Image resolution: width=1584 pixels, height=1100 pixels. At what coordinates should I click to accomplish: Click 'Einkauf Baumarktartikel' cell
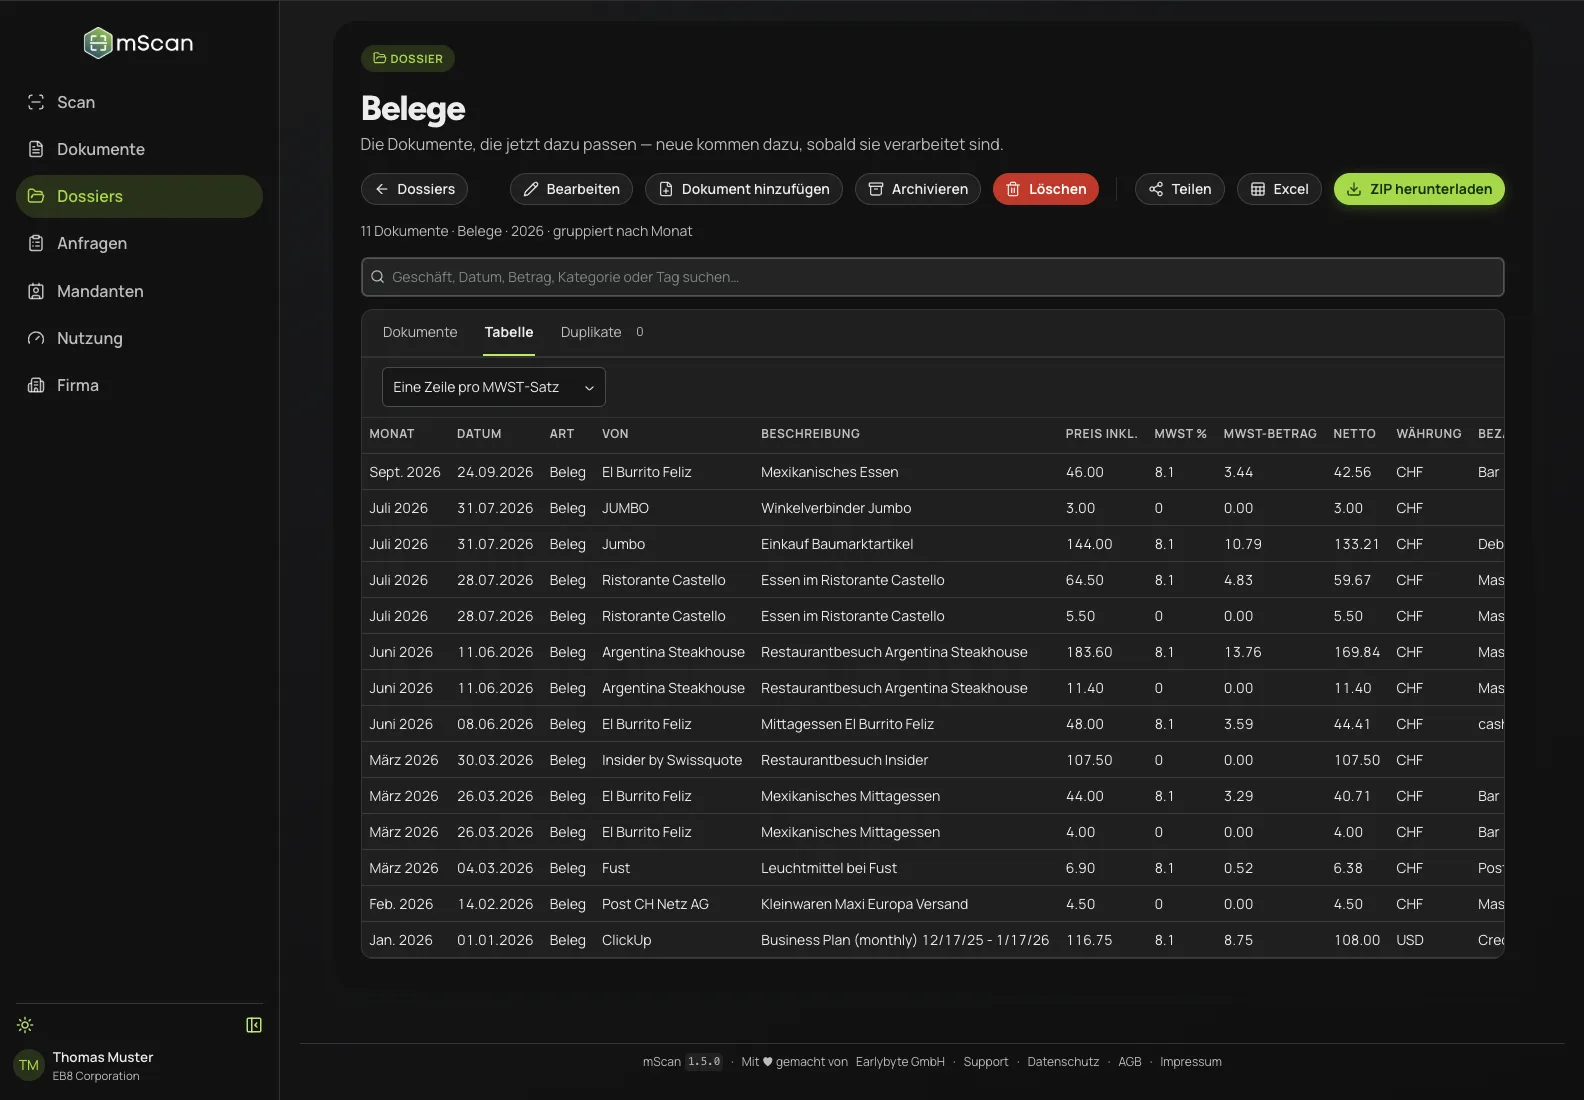(x=837, y=544)
